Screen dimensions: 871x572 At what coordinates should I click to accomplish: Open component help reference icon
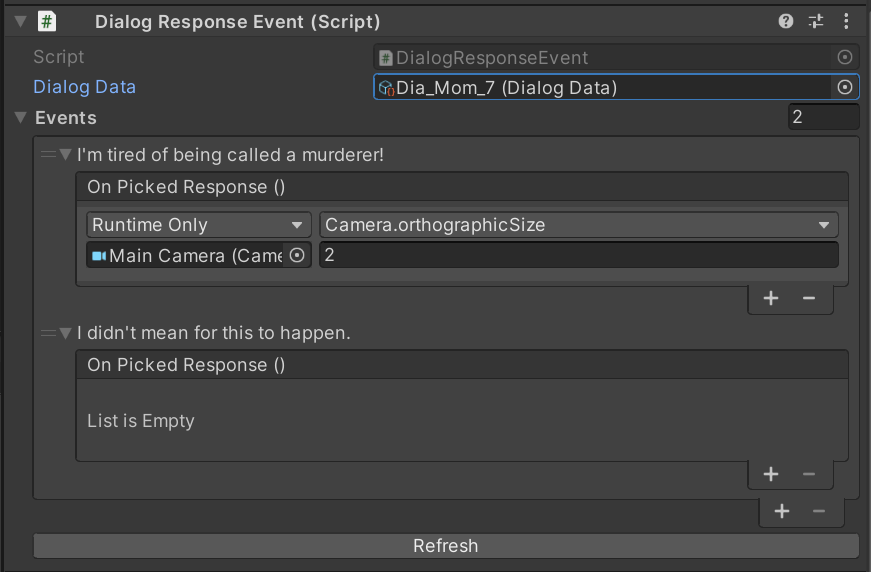[785, 22]
